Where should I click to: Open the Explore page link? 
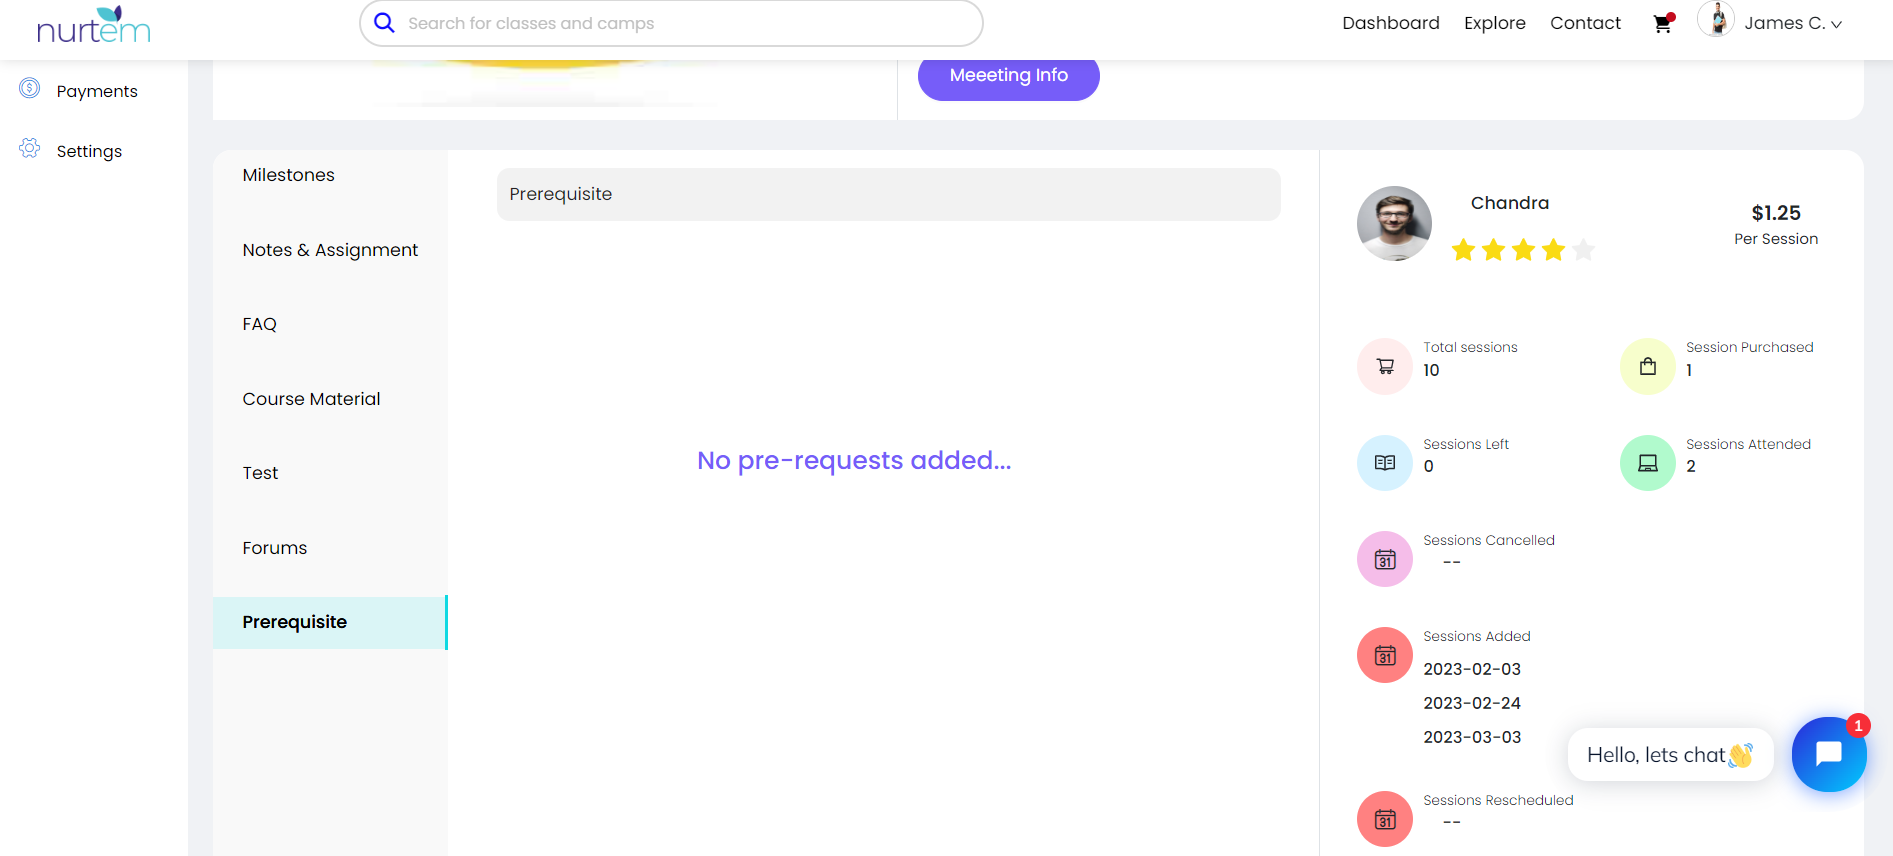point(1494,23)
